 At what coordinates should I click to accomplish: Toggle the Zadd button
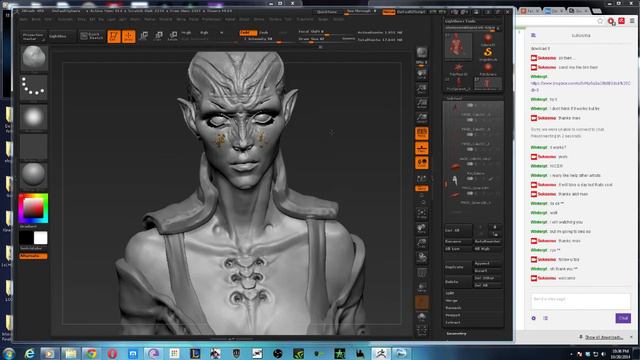point(248,33)
